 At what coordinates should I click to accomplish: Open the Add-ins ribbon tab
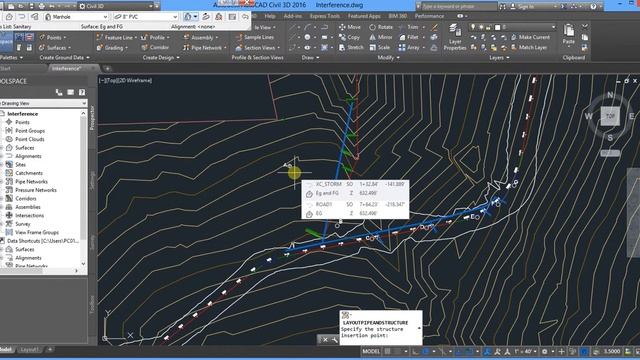pos(293,16)
